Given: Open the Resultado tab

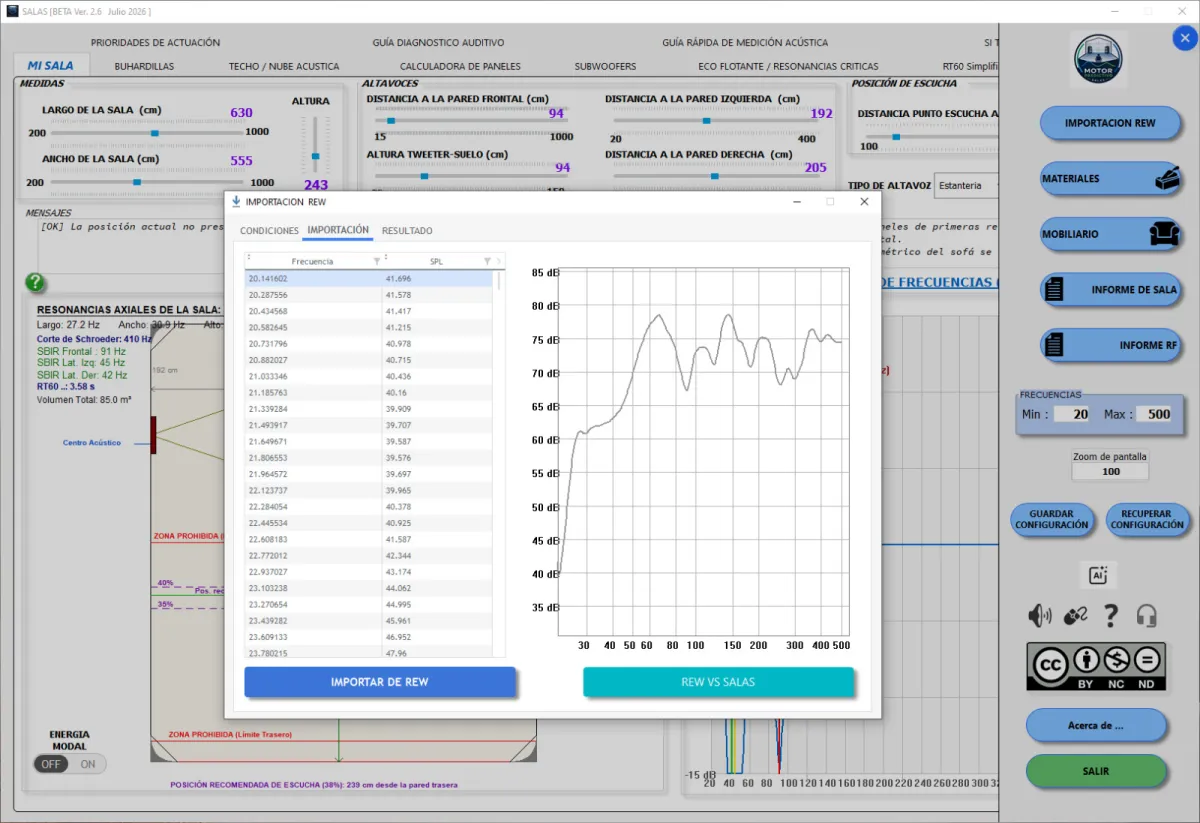Looking at the screenshot, I should [x=407, y=231].
